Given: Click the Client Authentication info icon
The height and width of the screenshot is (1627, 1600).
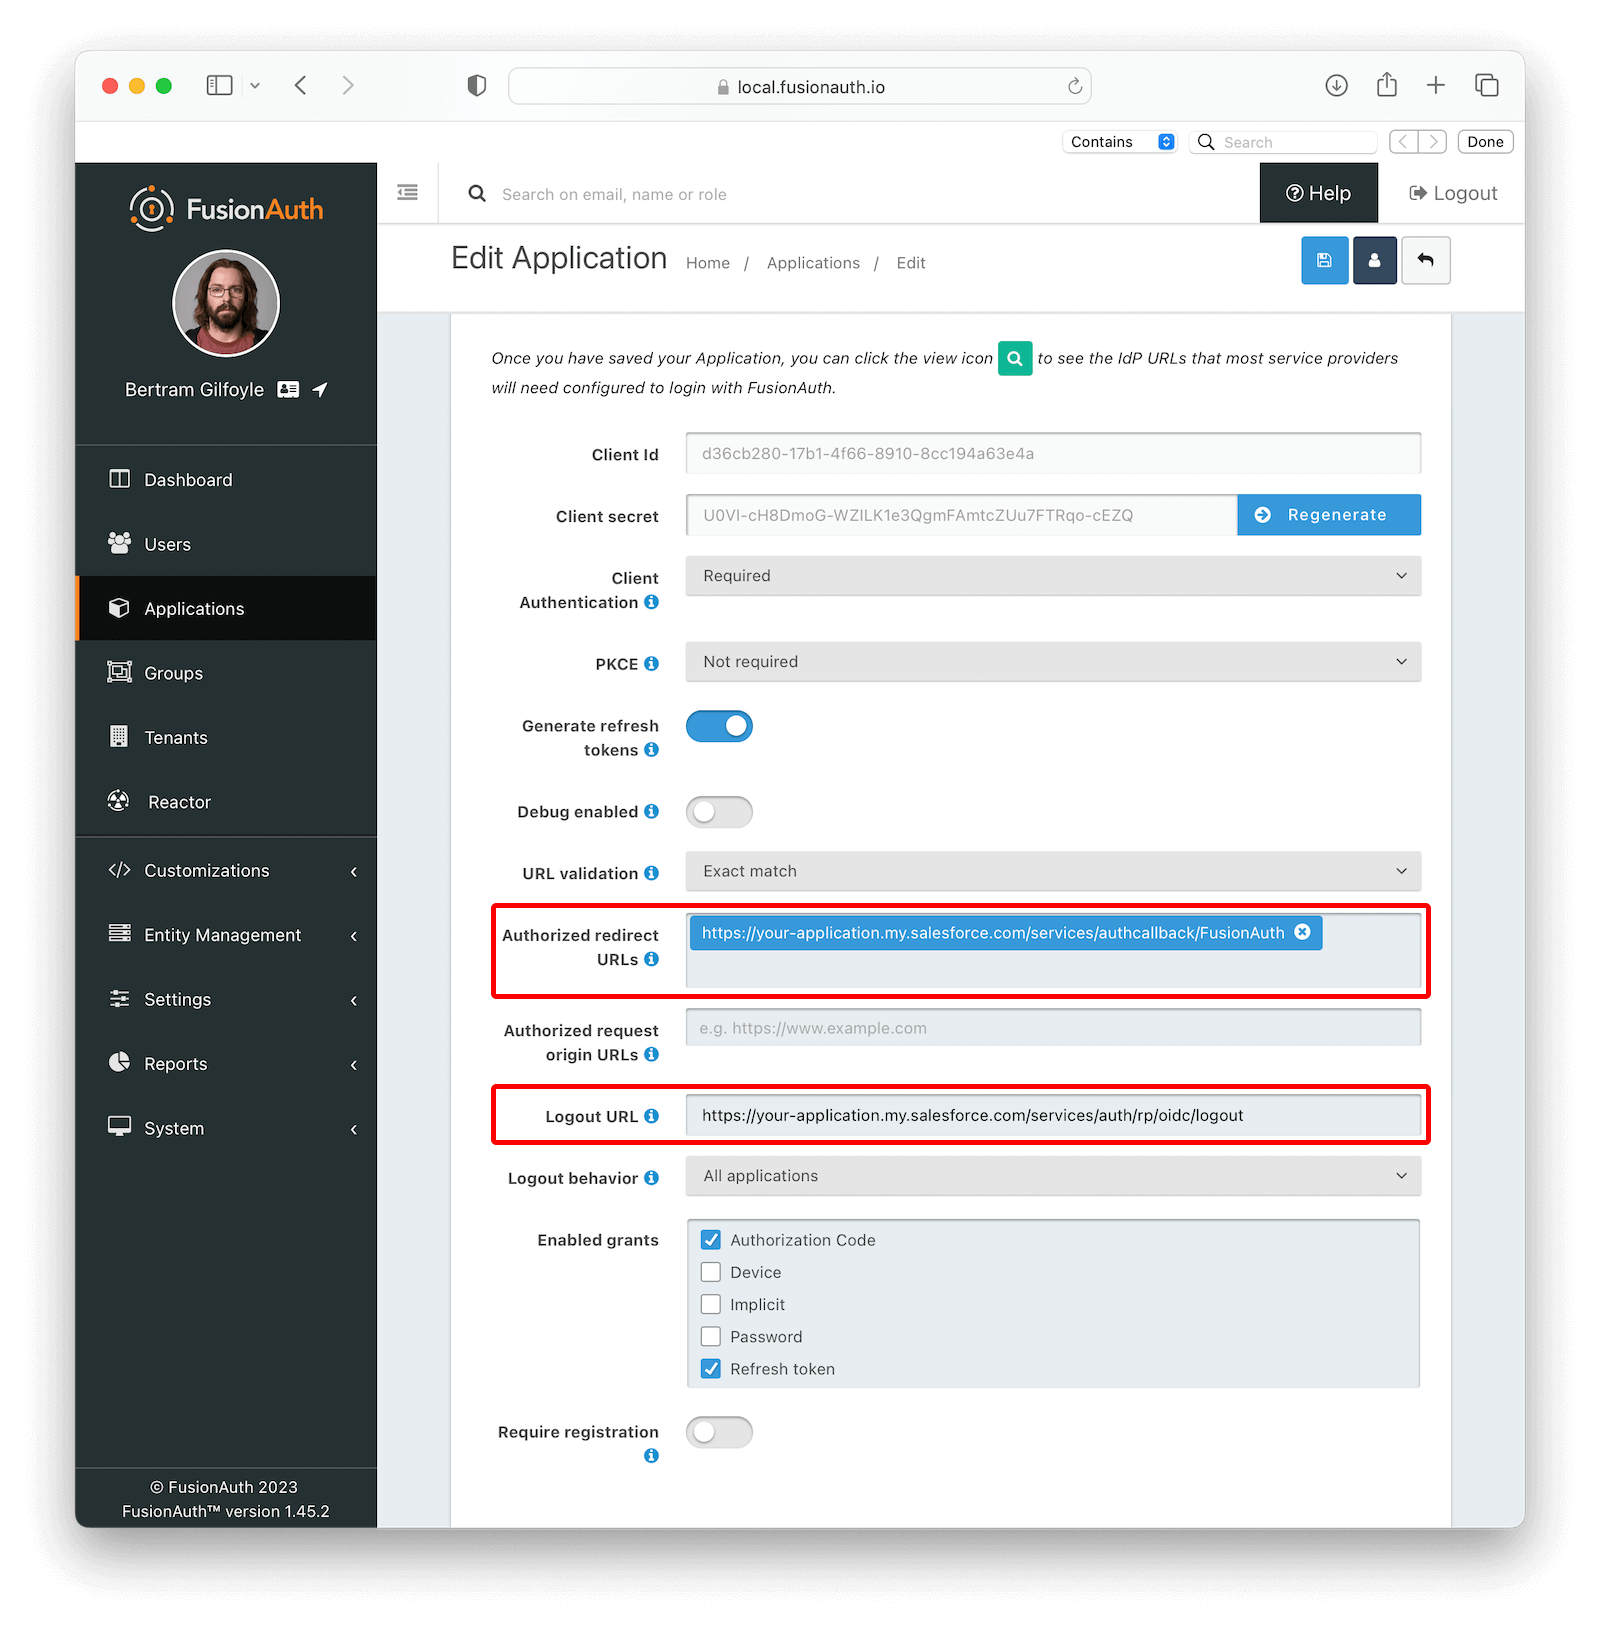Looking at the screenshot, I should click(x=651, y=602).
